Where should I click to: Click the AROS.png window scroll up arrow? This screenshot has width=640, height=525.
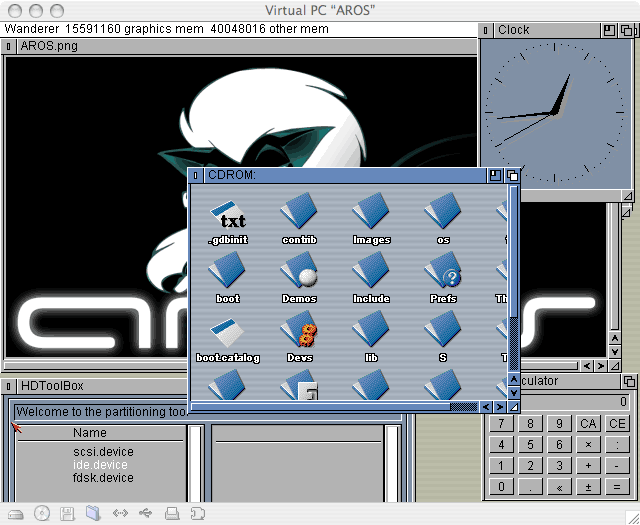(x=615, y=338)
